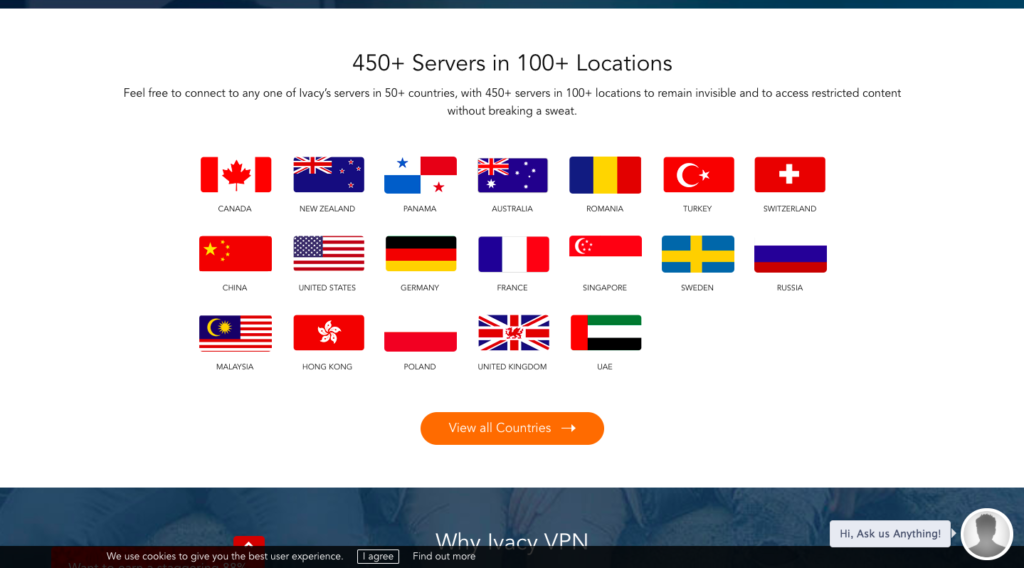Click the UNITED STATES label
Image resolution: width=1024 pixels, height=568 pixels.
tap(327, 288)
